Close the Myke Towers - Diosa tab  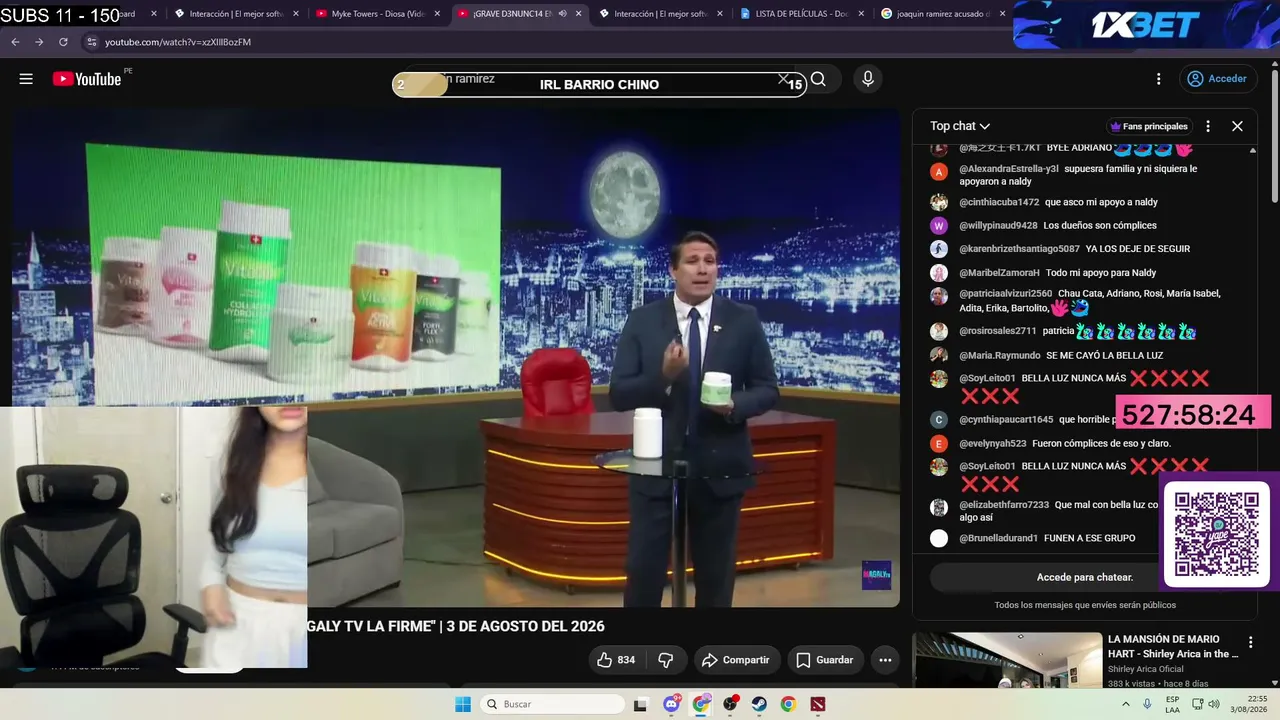pyautogui.click(x=437, y=14)
